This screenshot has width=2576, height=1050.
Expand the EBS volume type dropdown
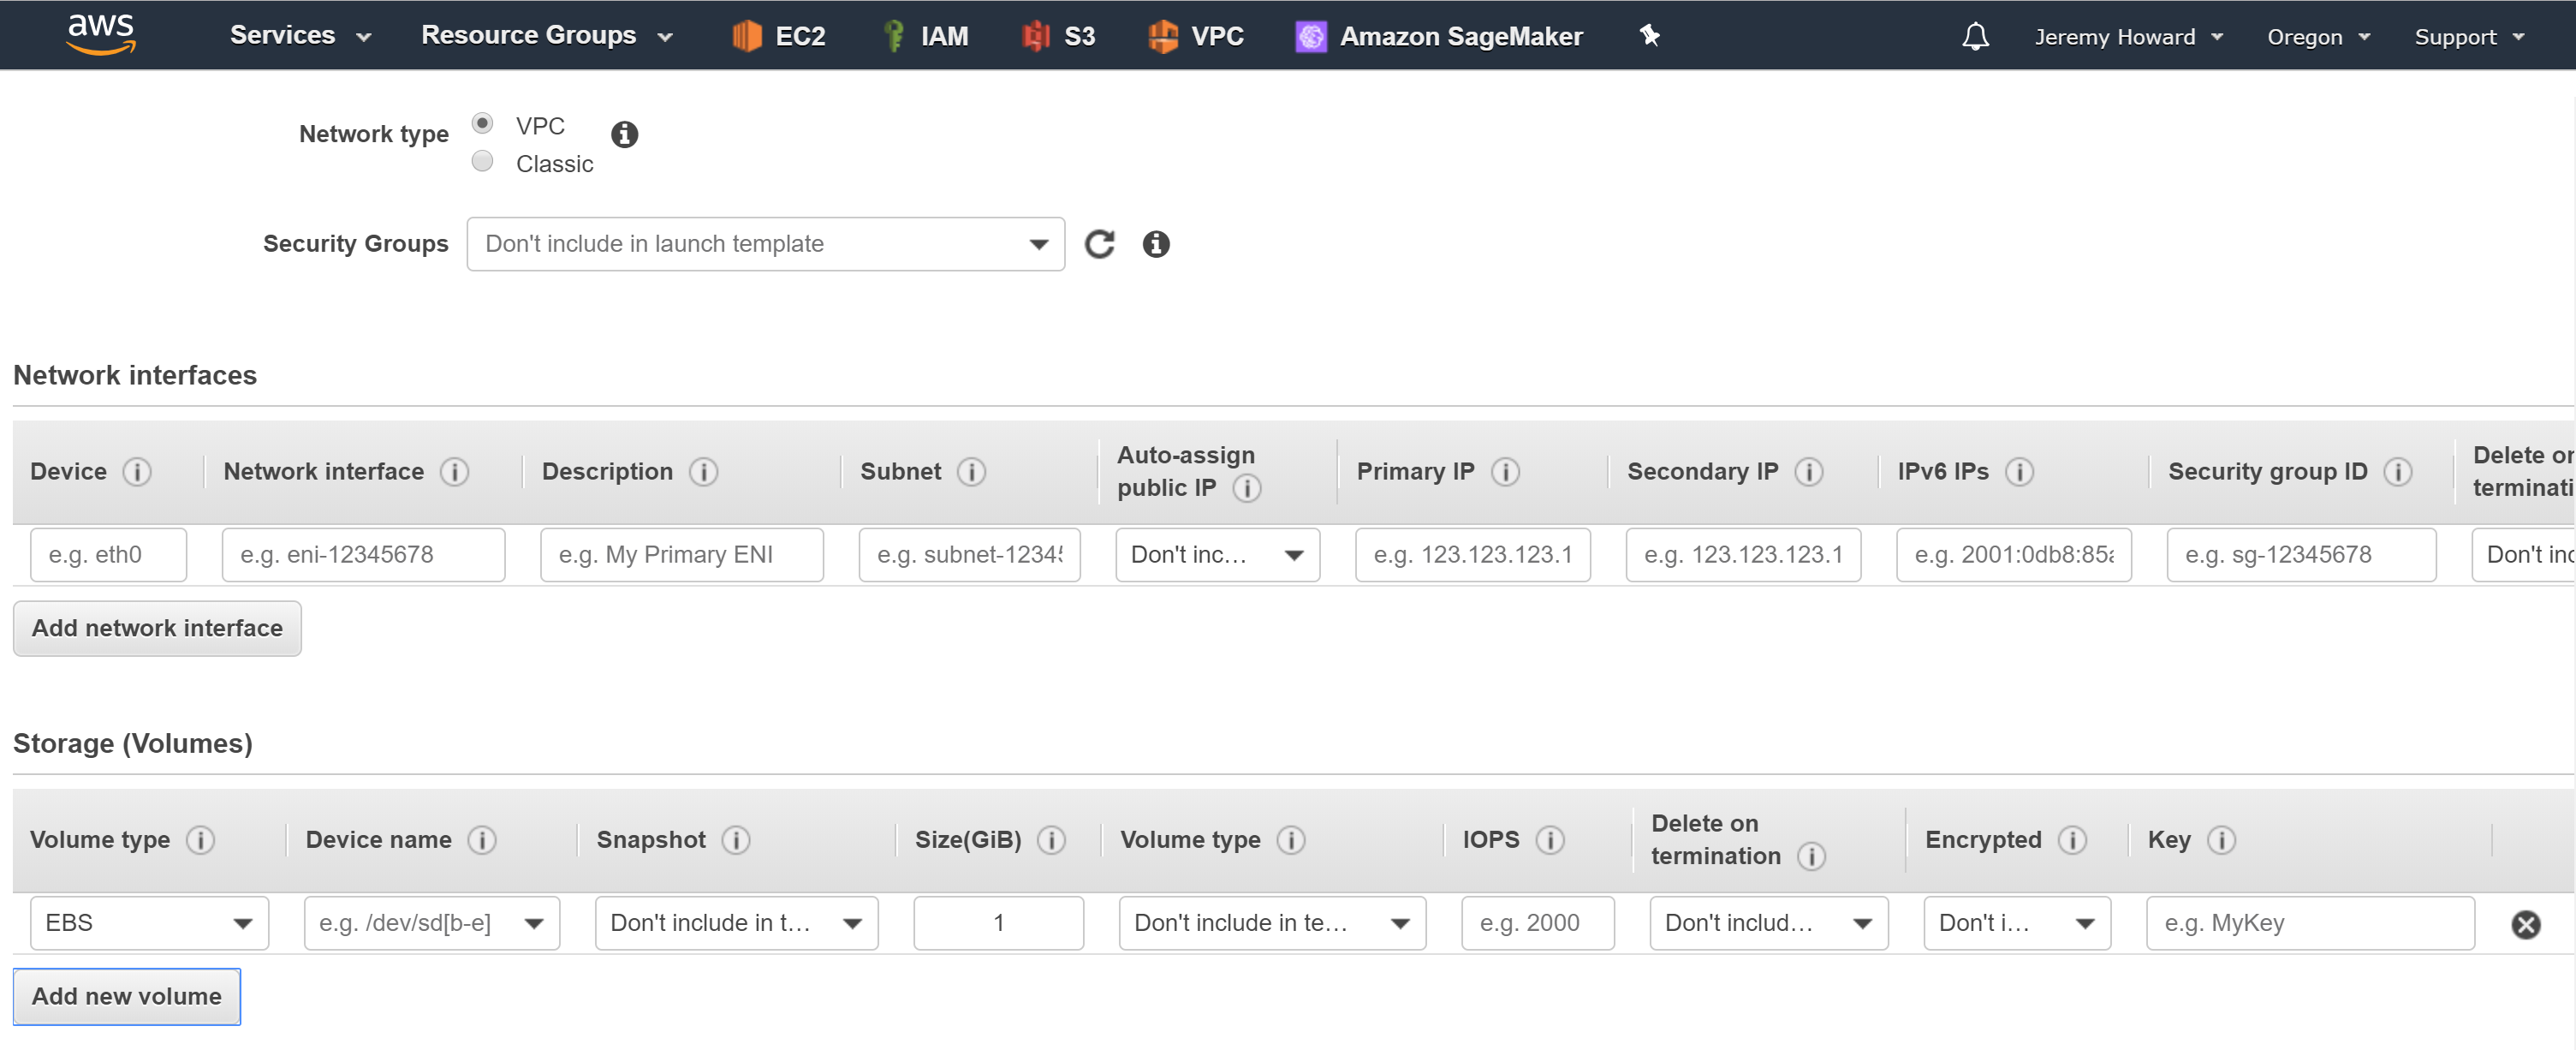(149, 922)
